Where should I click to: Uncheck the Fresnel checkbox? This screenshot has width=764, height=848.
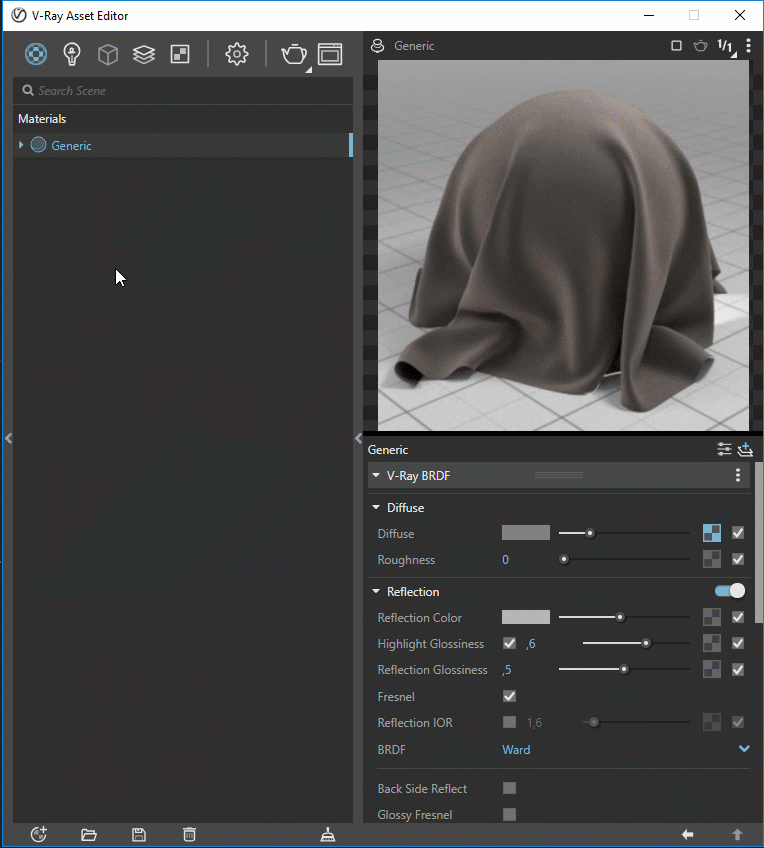509,696
